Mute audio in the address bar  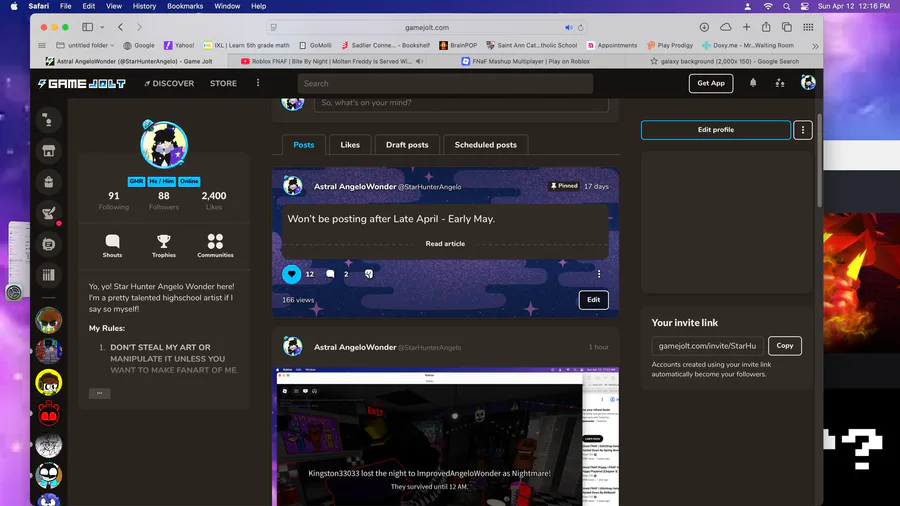(568, 28)
